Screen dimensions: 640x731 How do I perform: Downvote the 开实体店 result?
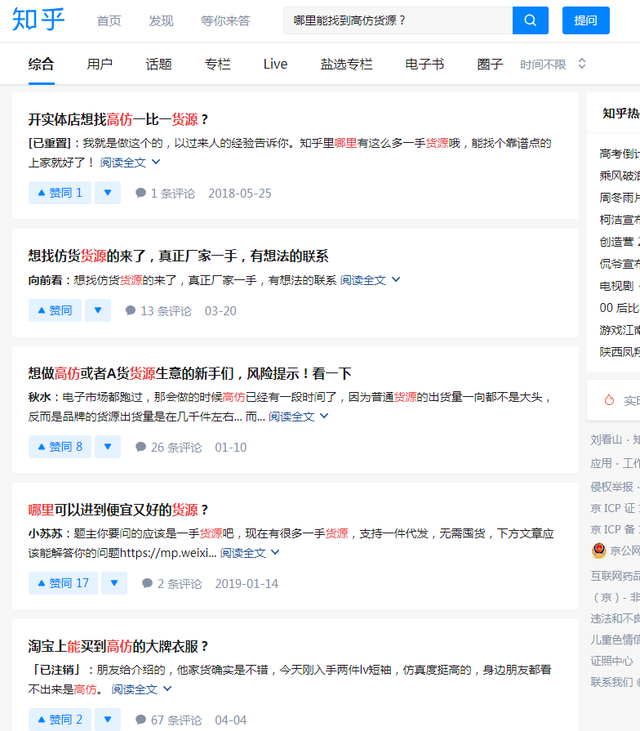pyautogui.click(x=108, y=193)
